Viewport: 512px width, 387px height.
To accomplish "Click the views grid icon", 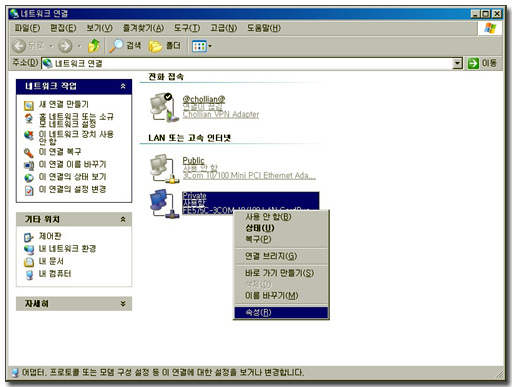I will pyautogui.click(x=199, y=46).
